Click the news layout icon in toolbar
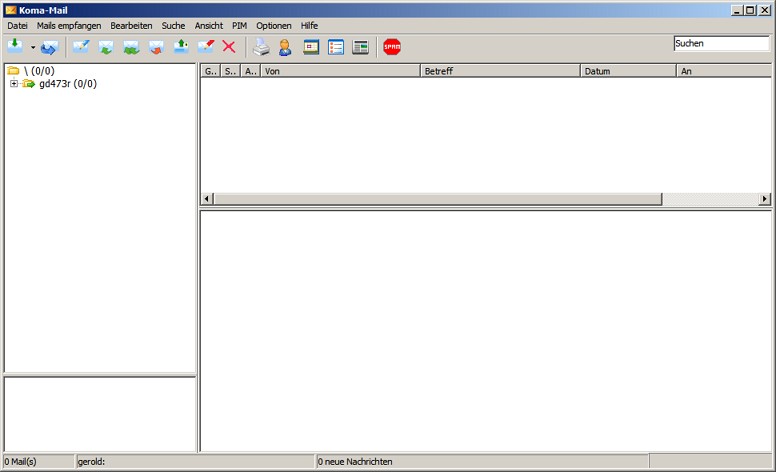The height and width of the screenshot is (472, 776). pos(360,47)
